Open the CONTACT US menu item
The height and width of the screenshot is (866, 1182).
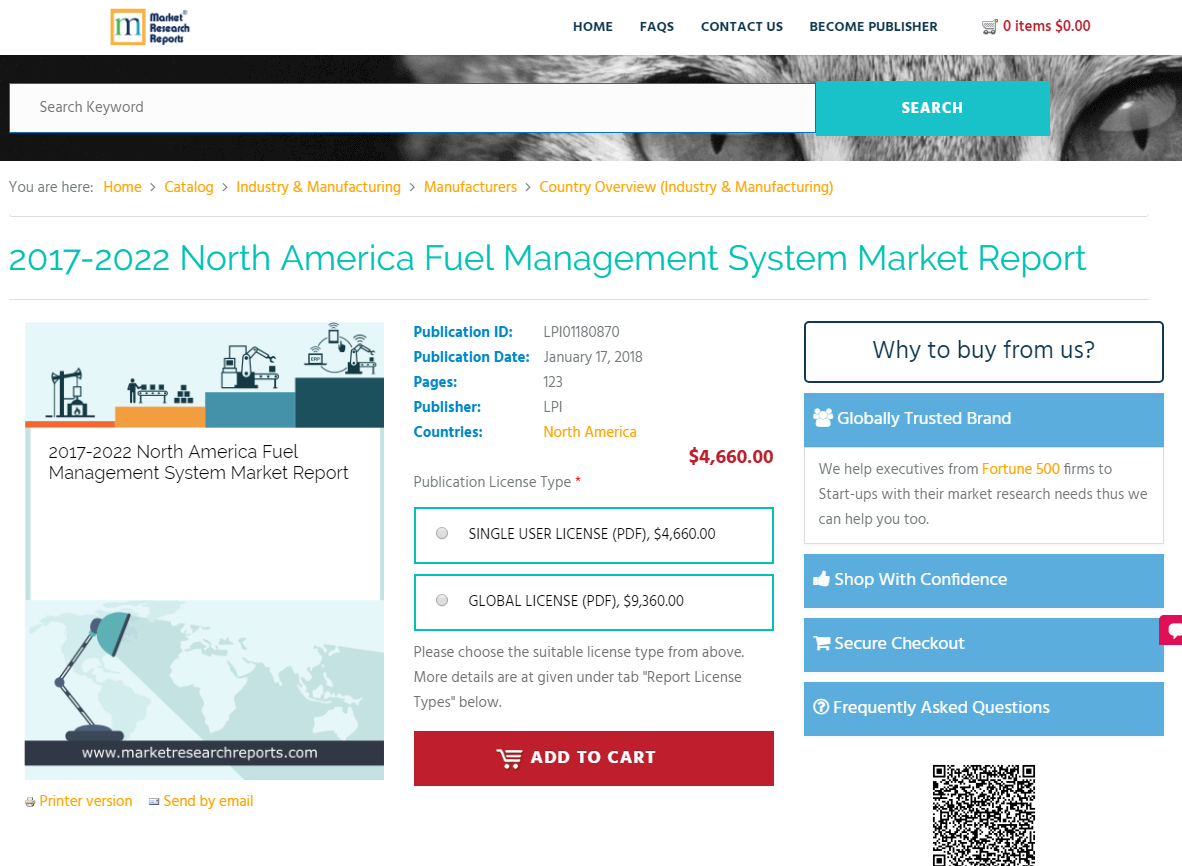point(742,26)
